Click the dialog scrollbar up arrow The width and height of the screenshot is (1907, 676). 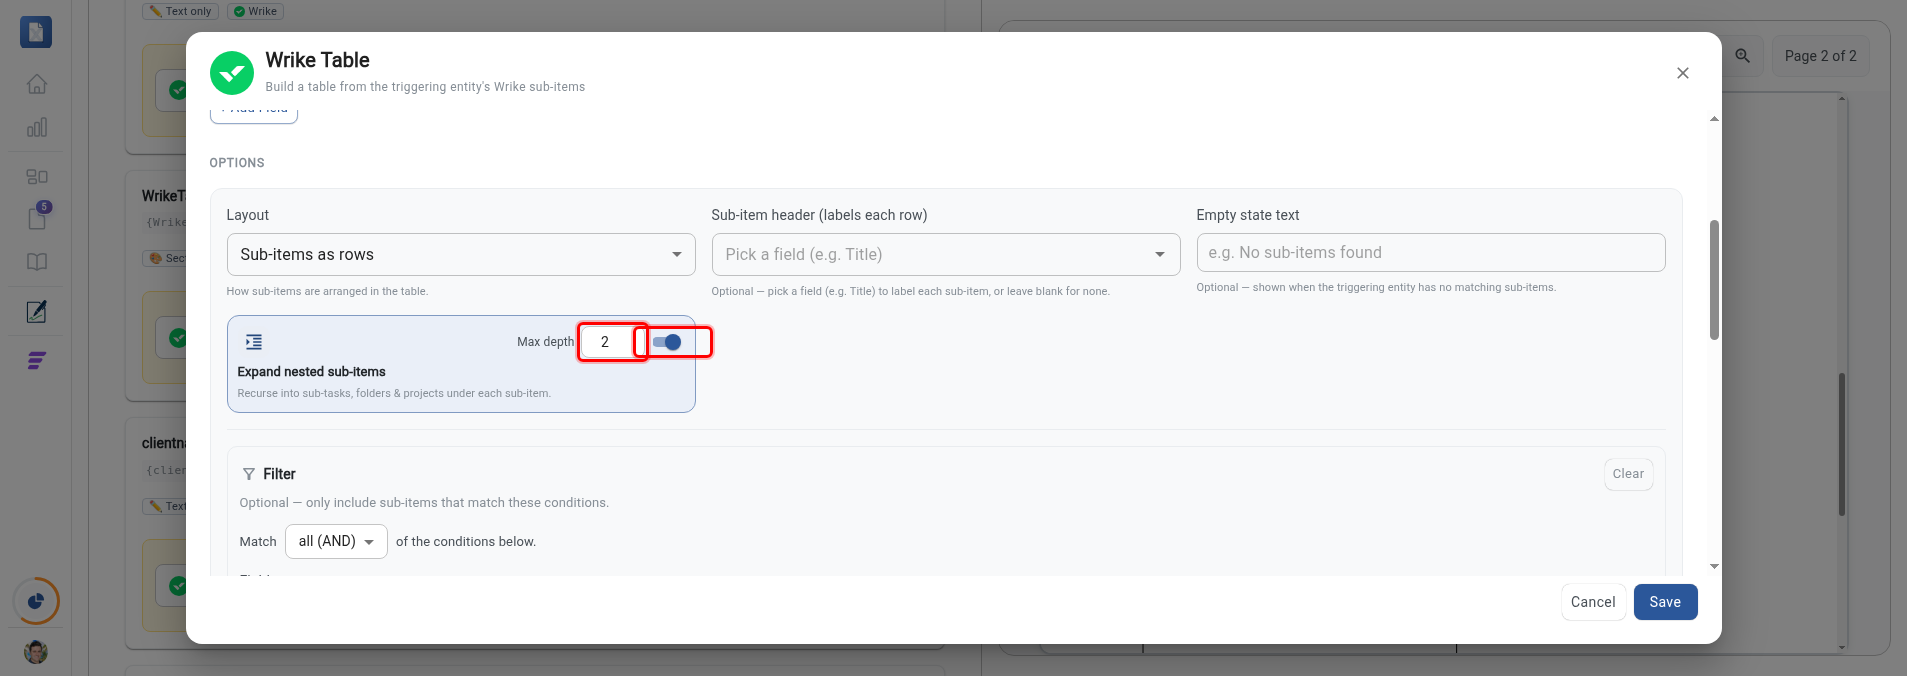pos(1714,119)
